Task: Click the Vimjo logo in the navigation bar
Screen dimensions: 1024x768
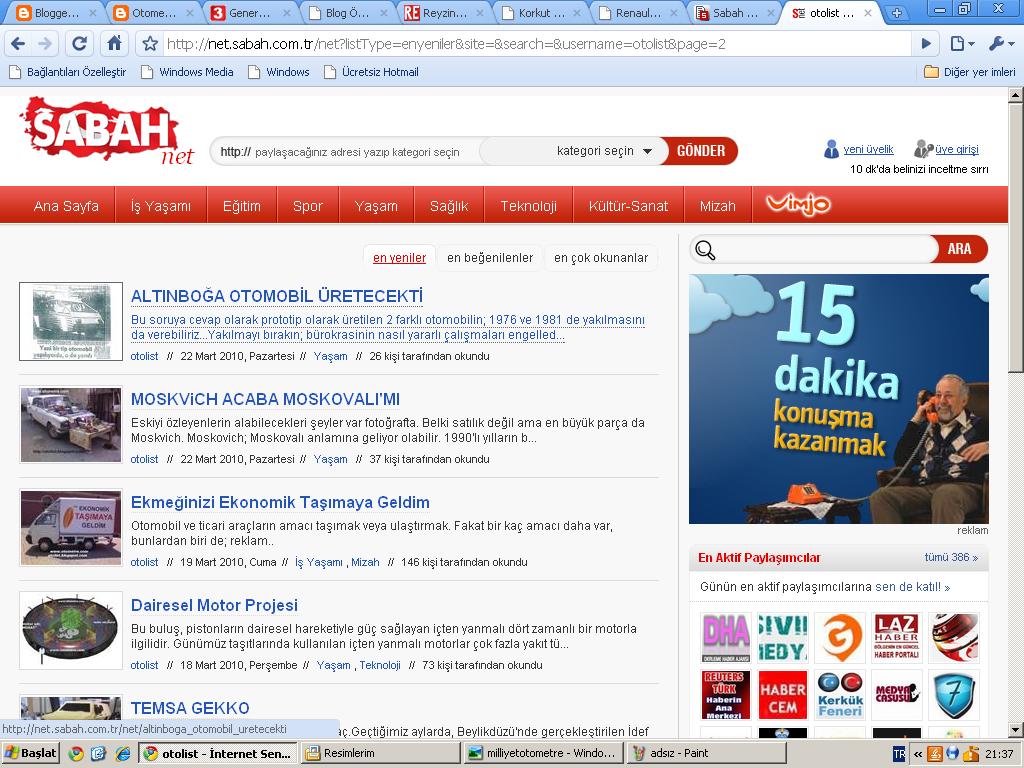Action: [x=798, y=204]
